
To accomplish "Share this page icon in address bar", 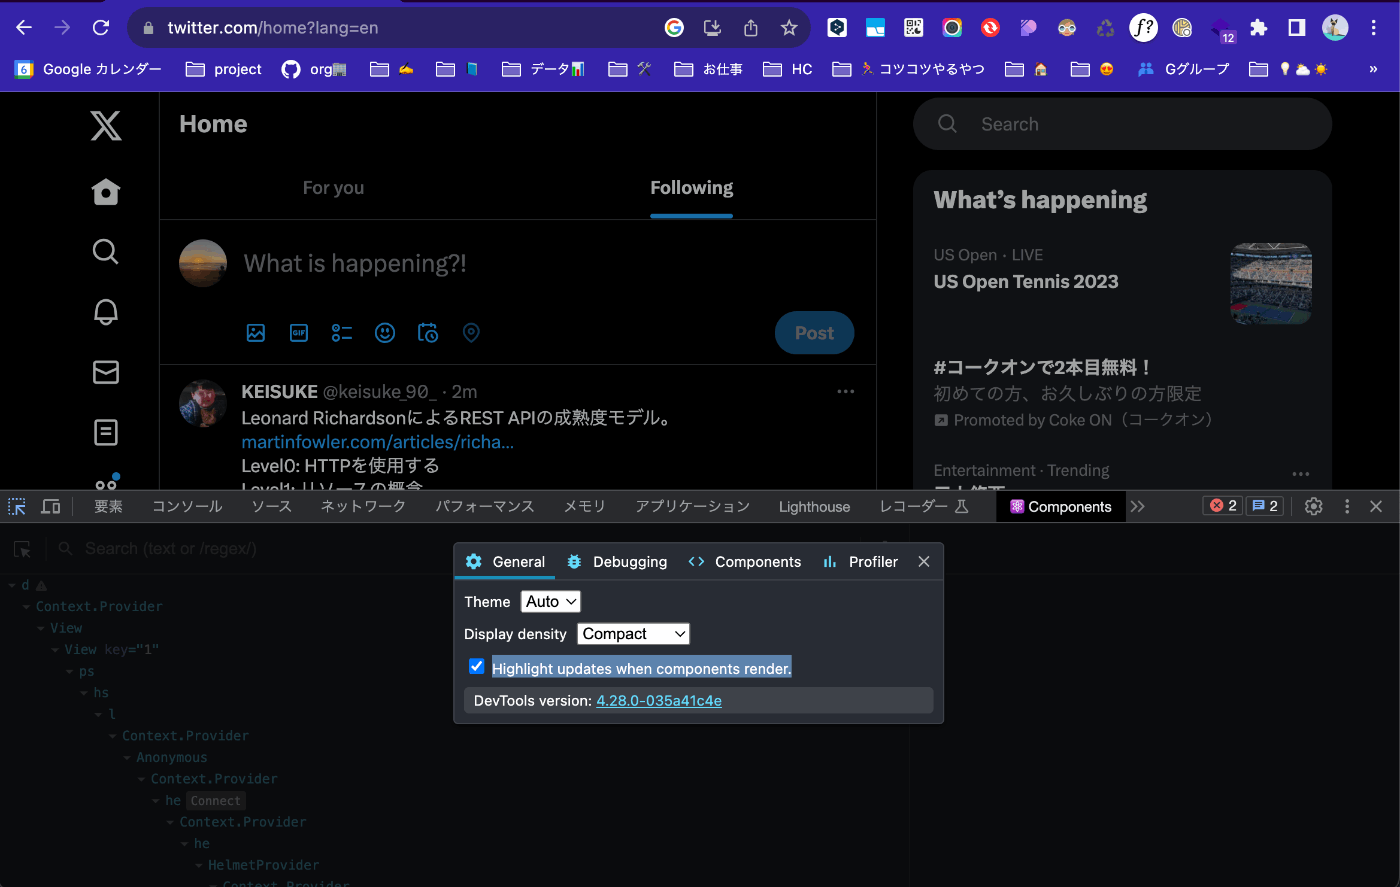I will tap(751, 28).
